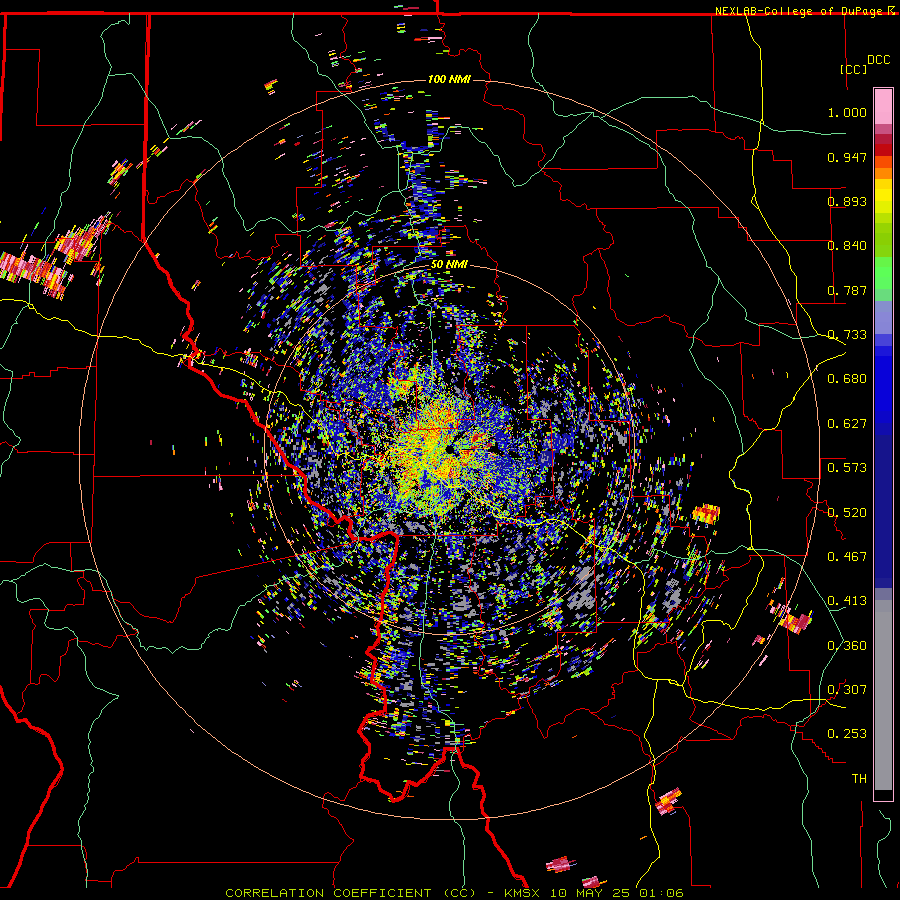Select the 0.360 legend value
The height and width of the screenshot is (900, 900).
point(847,646)
